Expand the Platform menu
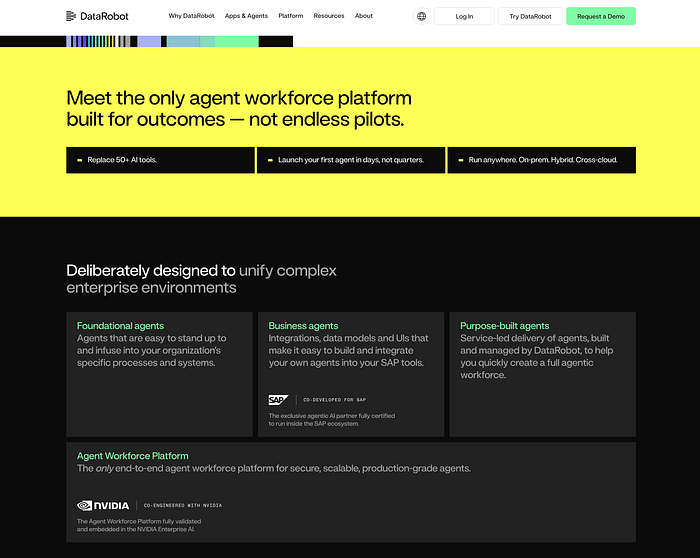The width and height of the screenshot is (700, 558). (291, 16)
